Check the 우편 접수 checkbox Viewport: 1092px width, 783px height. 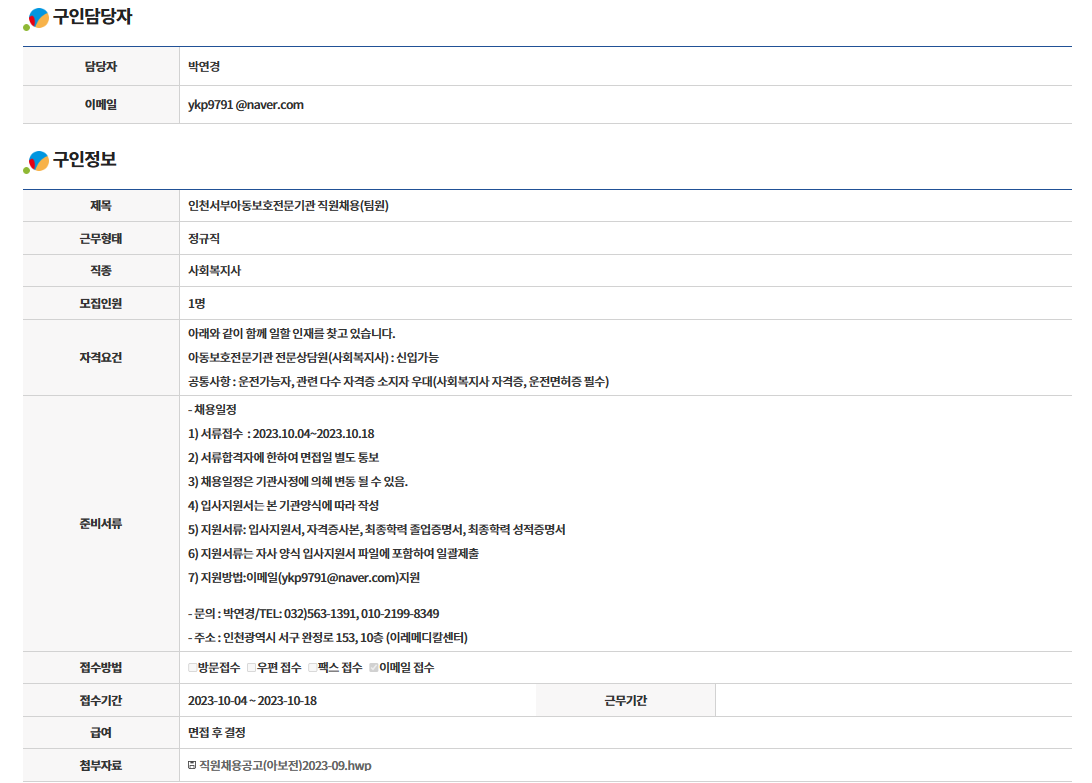[252, 668]
